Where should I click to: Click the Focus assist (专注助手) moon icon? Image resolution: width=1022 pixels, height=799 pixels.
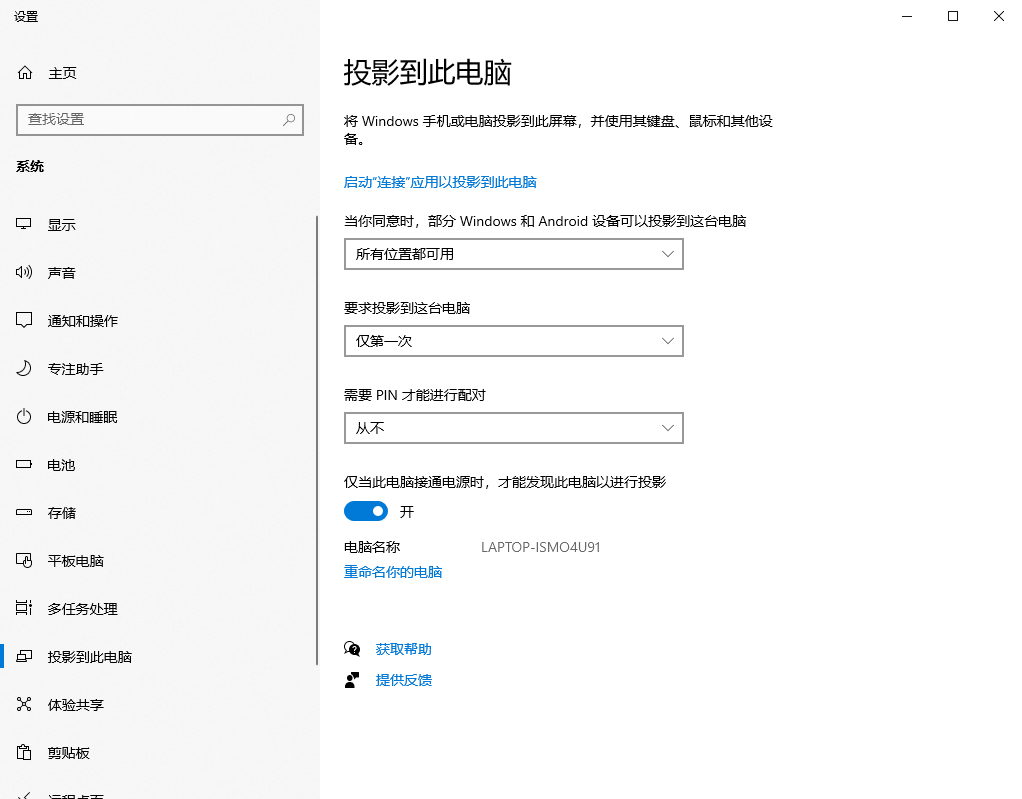(25, 369)
